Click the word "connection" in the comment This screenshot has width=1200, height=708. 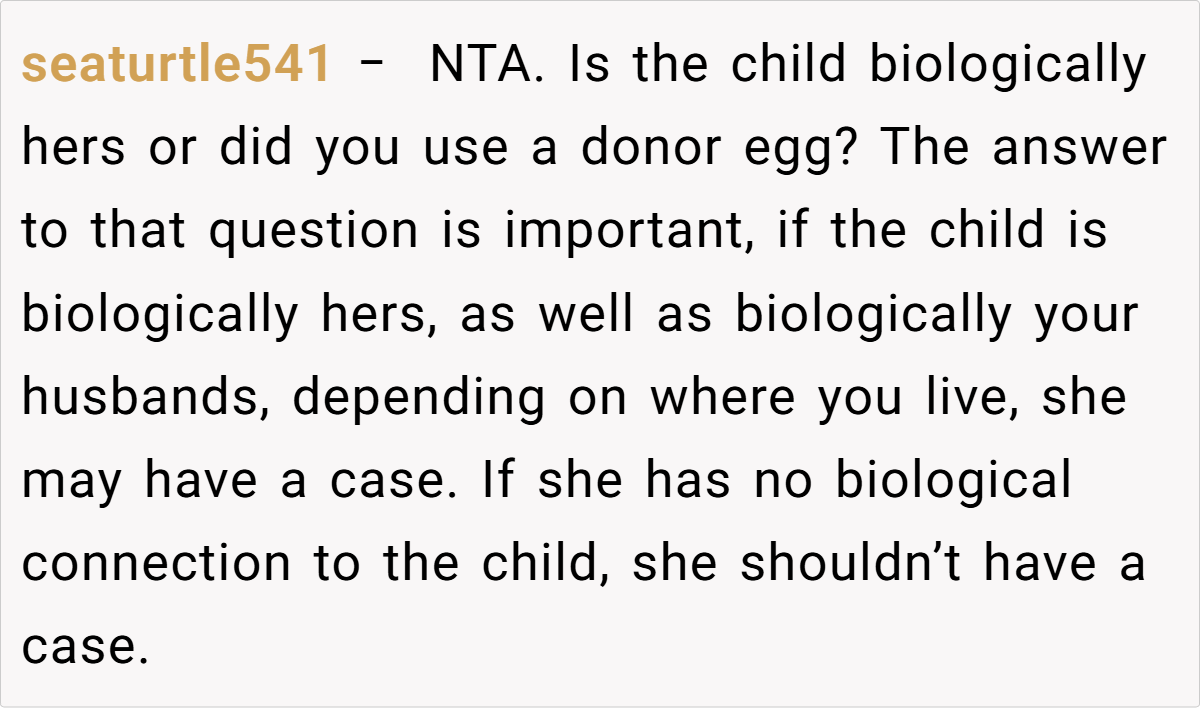coord(157,564)
